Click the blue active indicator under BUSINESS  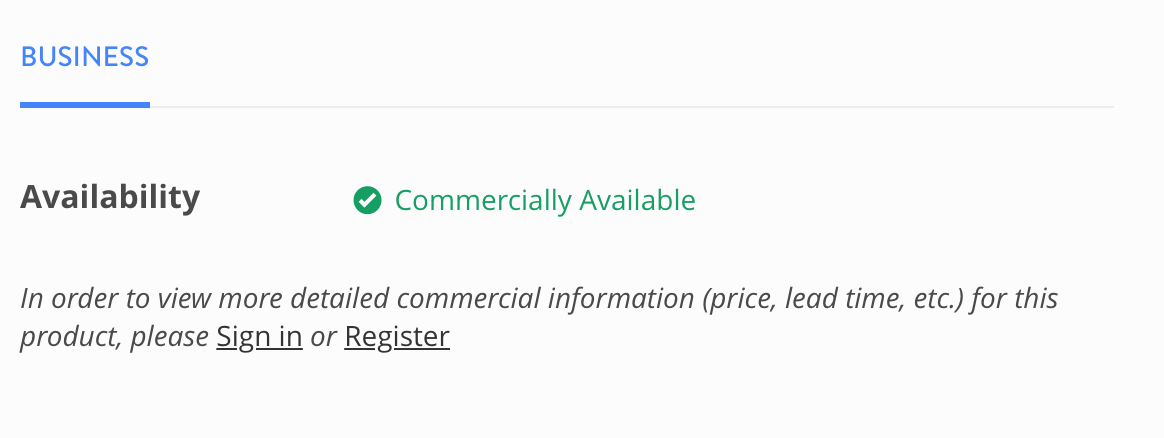coord(85,105)
